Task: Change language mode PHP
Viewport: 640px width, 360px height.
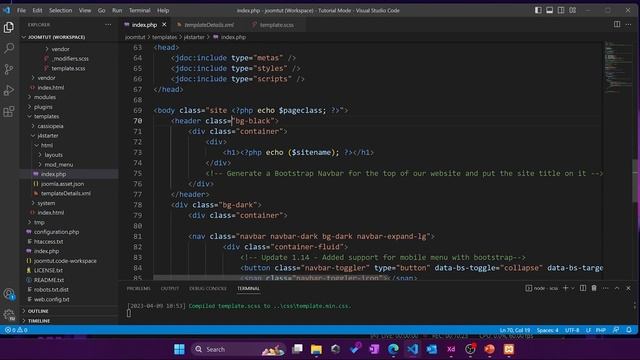Action: [600, 330]
